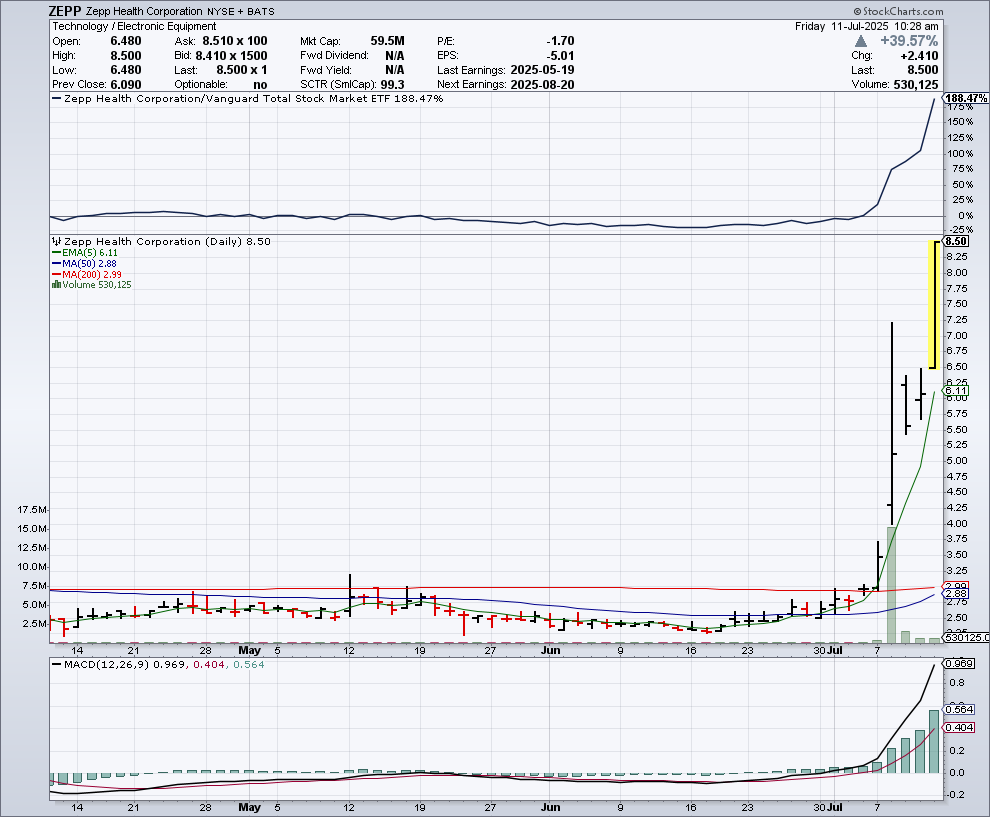Click Last Earnings date 2025-05-19
Image resolution: width=990 pixels, height=817 pixels.
[x=542, y=70]
